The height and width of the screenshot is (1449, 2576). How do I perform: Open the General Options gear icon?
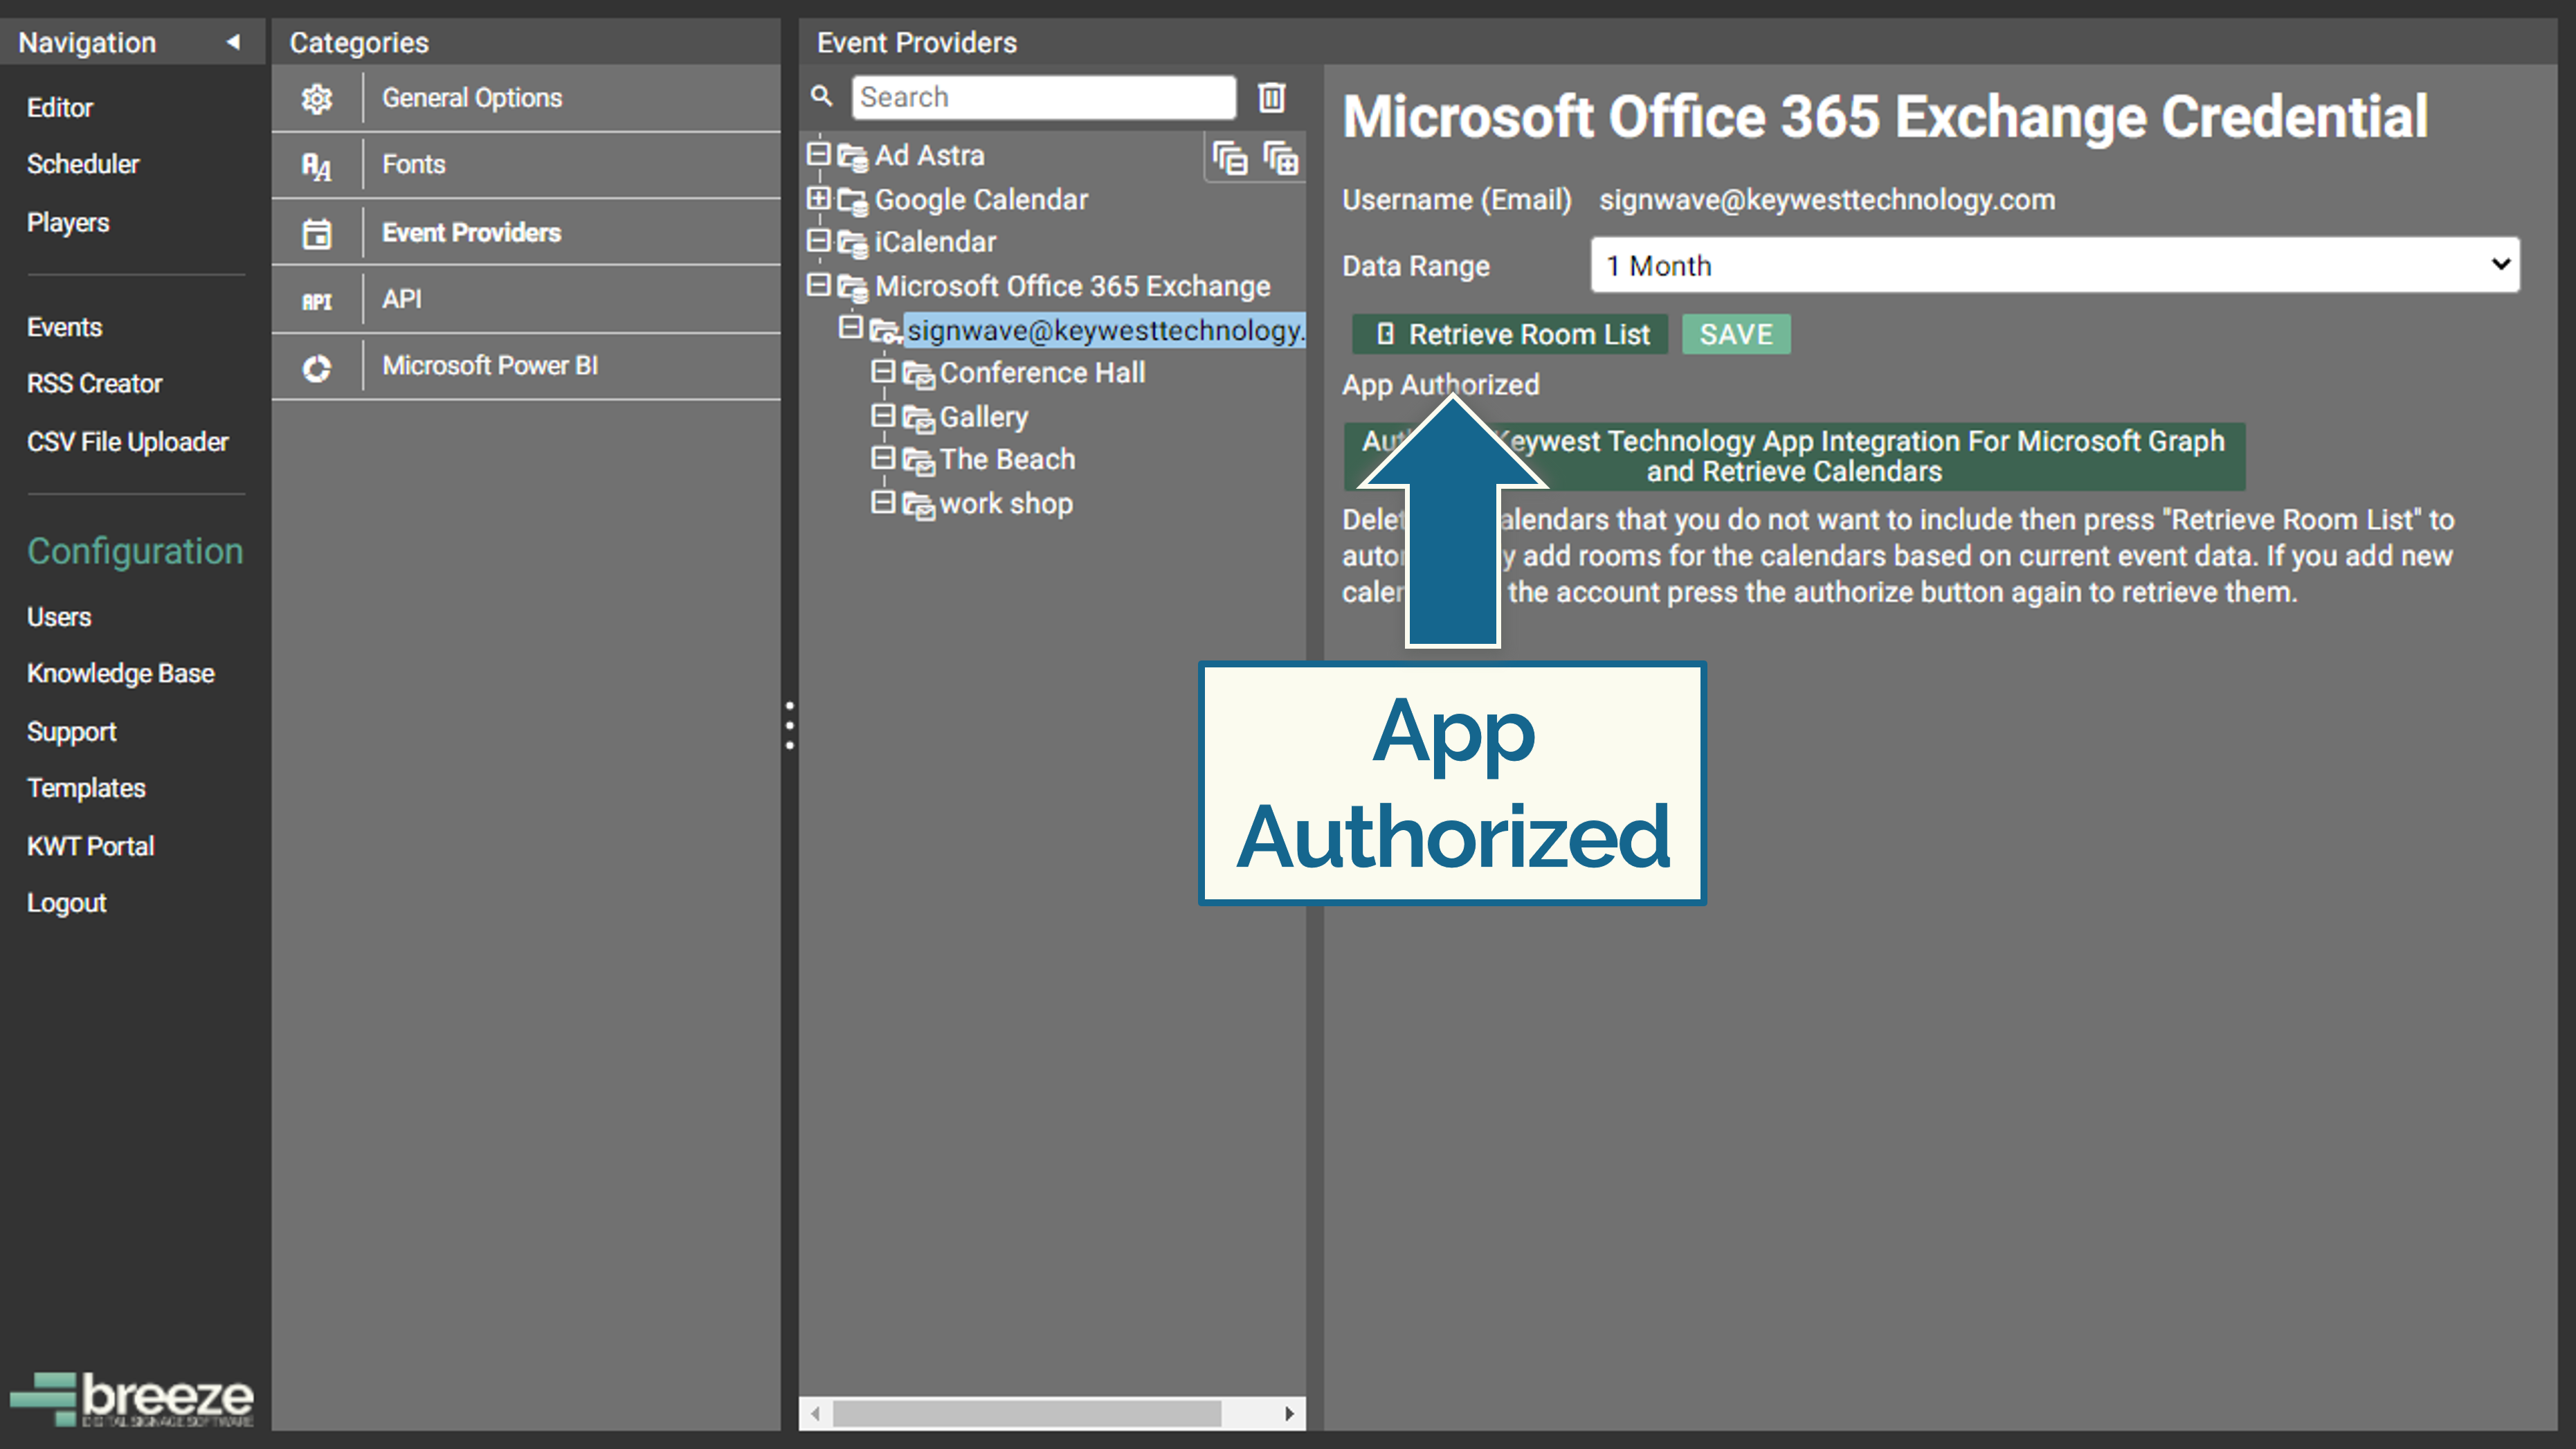(317, 98)
